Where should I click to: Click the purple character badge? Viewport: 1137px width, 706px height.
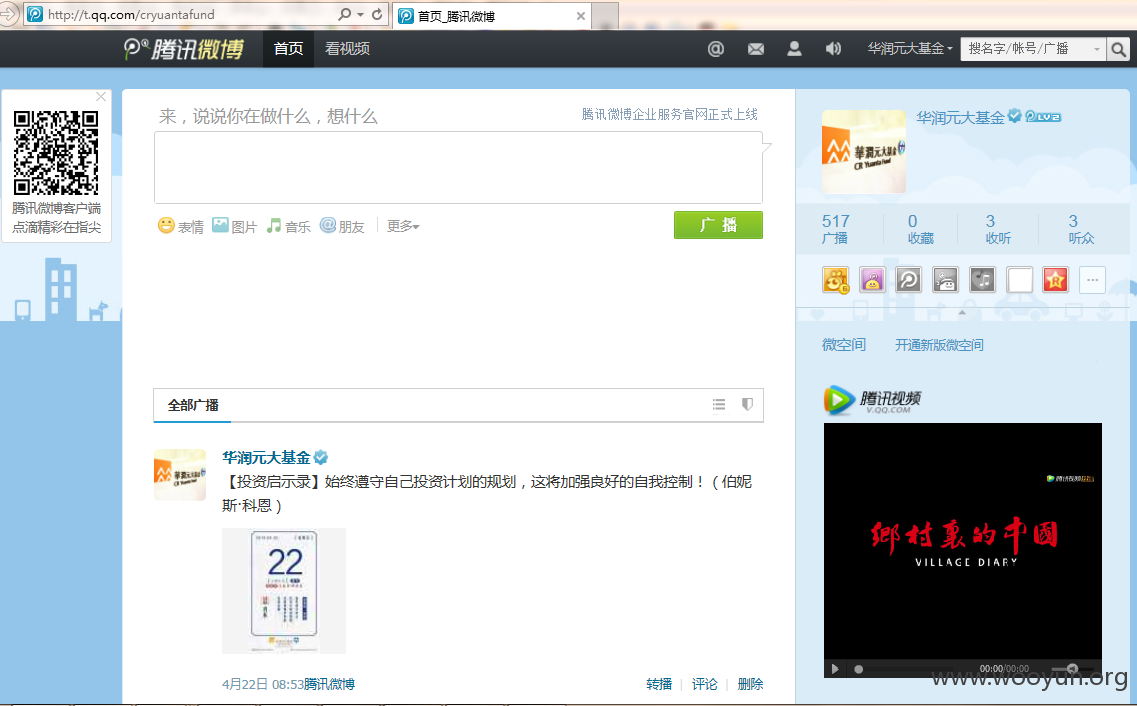coord(872,280)
